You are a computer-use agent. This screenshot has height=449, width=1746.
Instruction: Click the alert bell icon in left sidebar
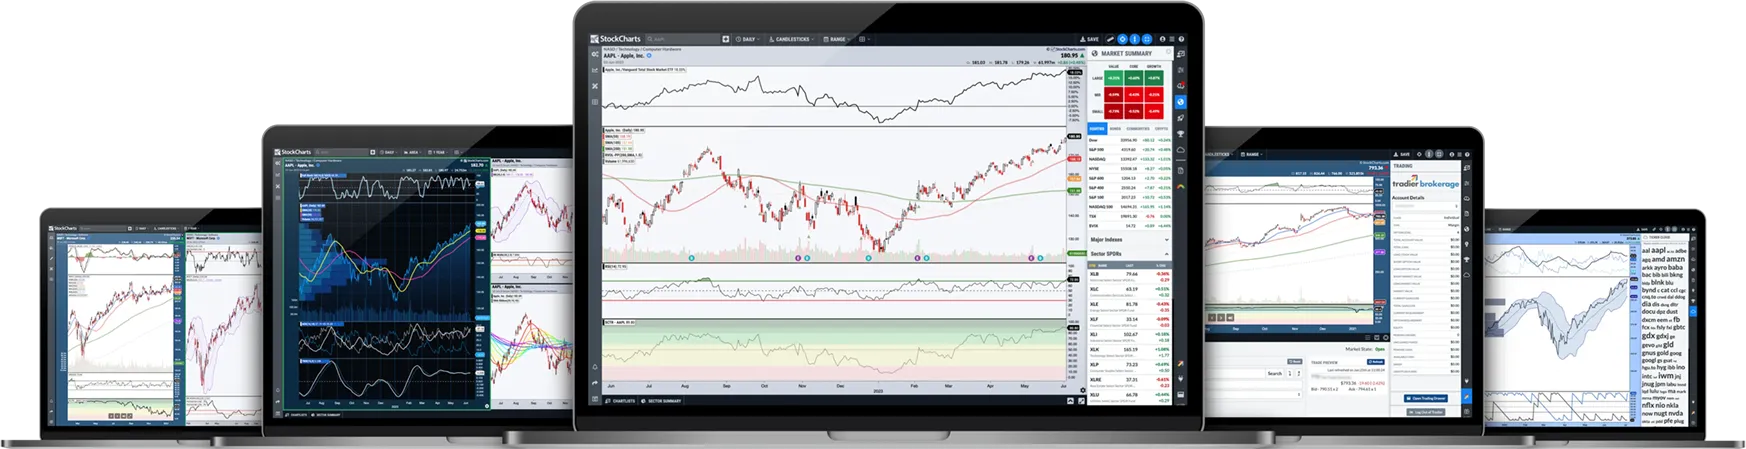(x=595, y=367)
